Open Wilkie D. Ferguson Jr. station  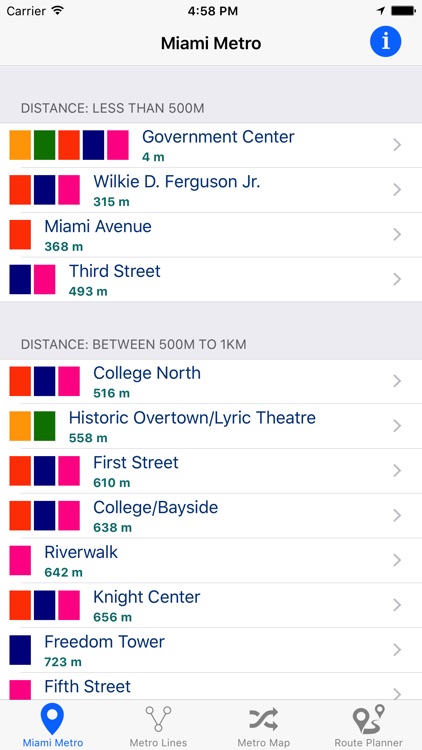click(211, 190)
